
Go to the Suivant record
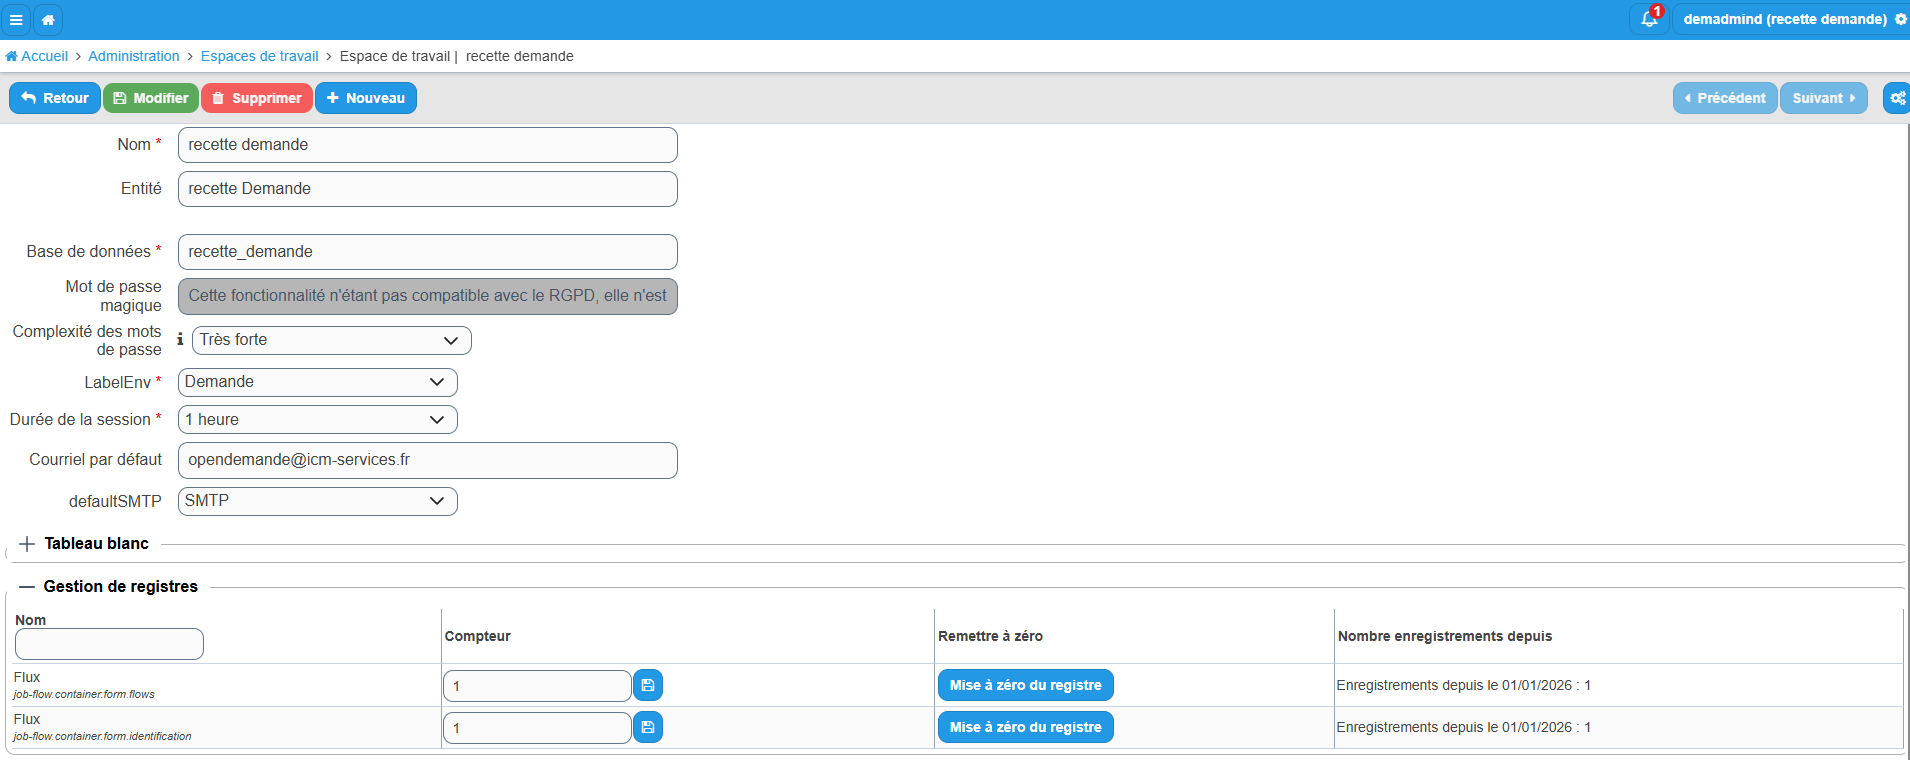1824,98
